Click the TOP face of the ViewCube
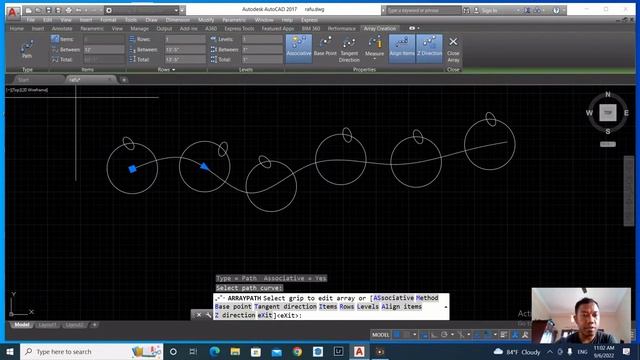Screen dimensions: 640x360 click(608, 113)
